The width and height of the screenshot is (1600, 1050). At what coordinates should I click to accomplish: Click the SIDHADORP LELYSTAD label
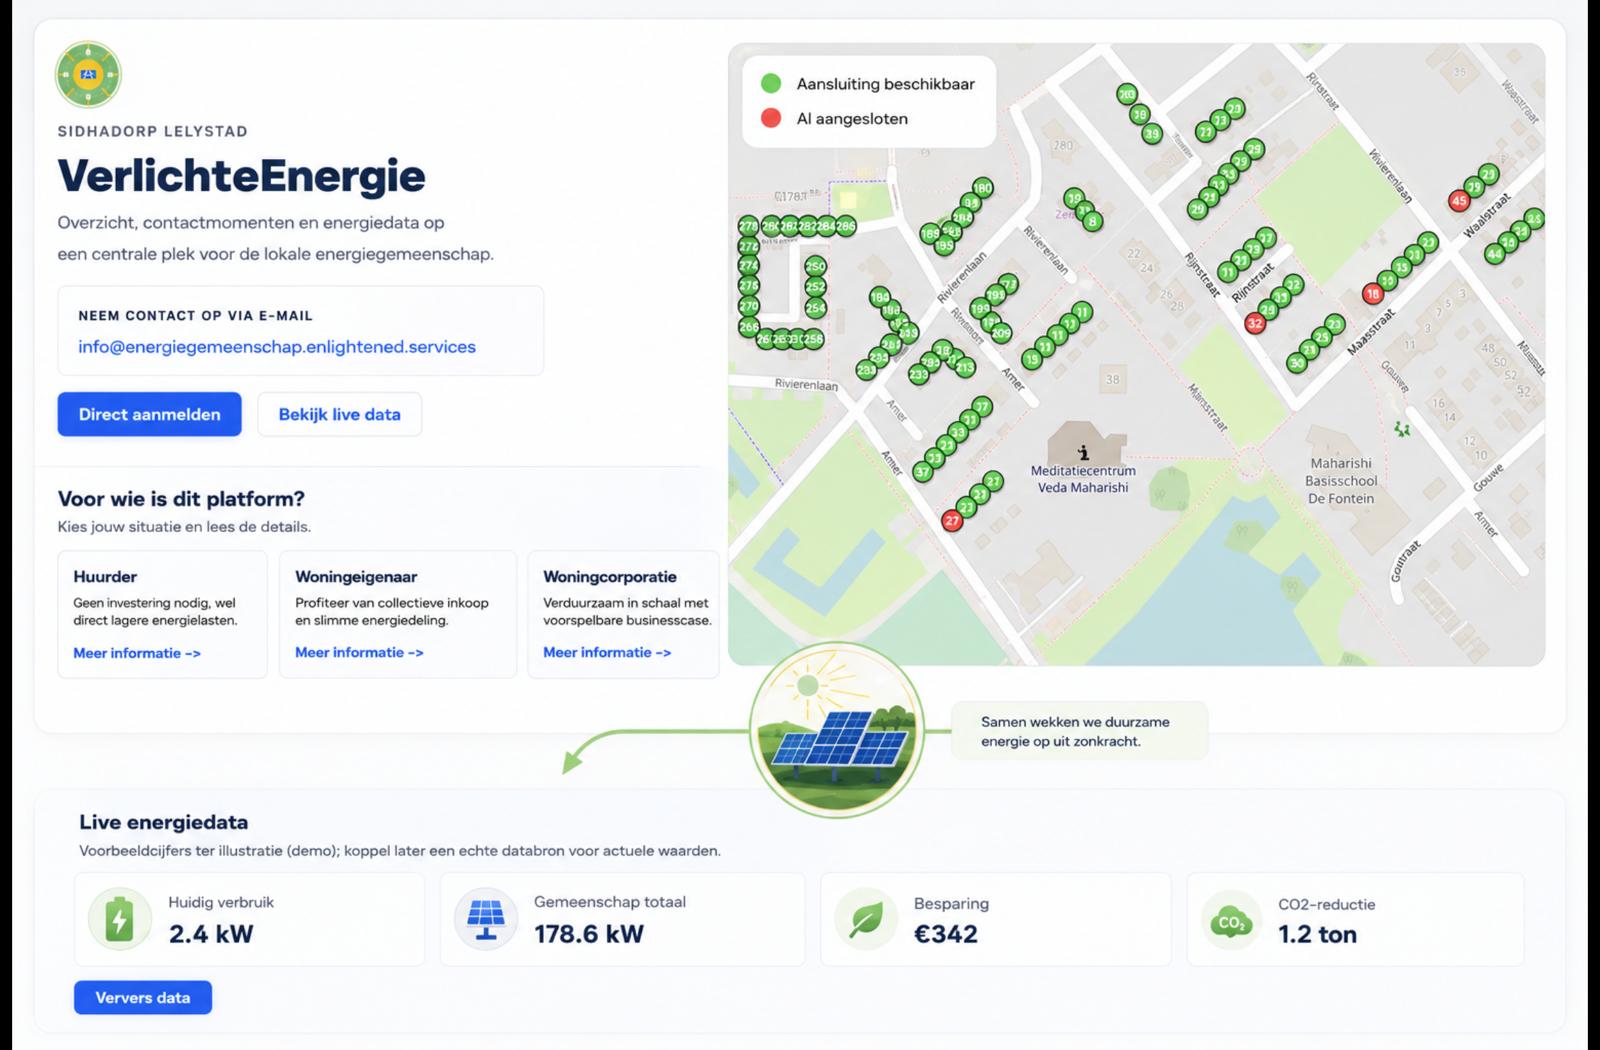tap(153, 131)
